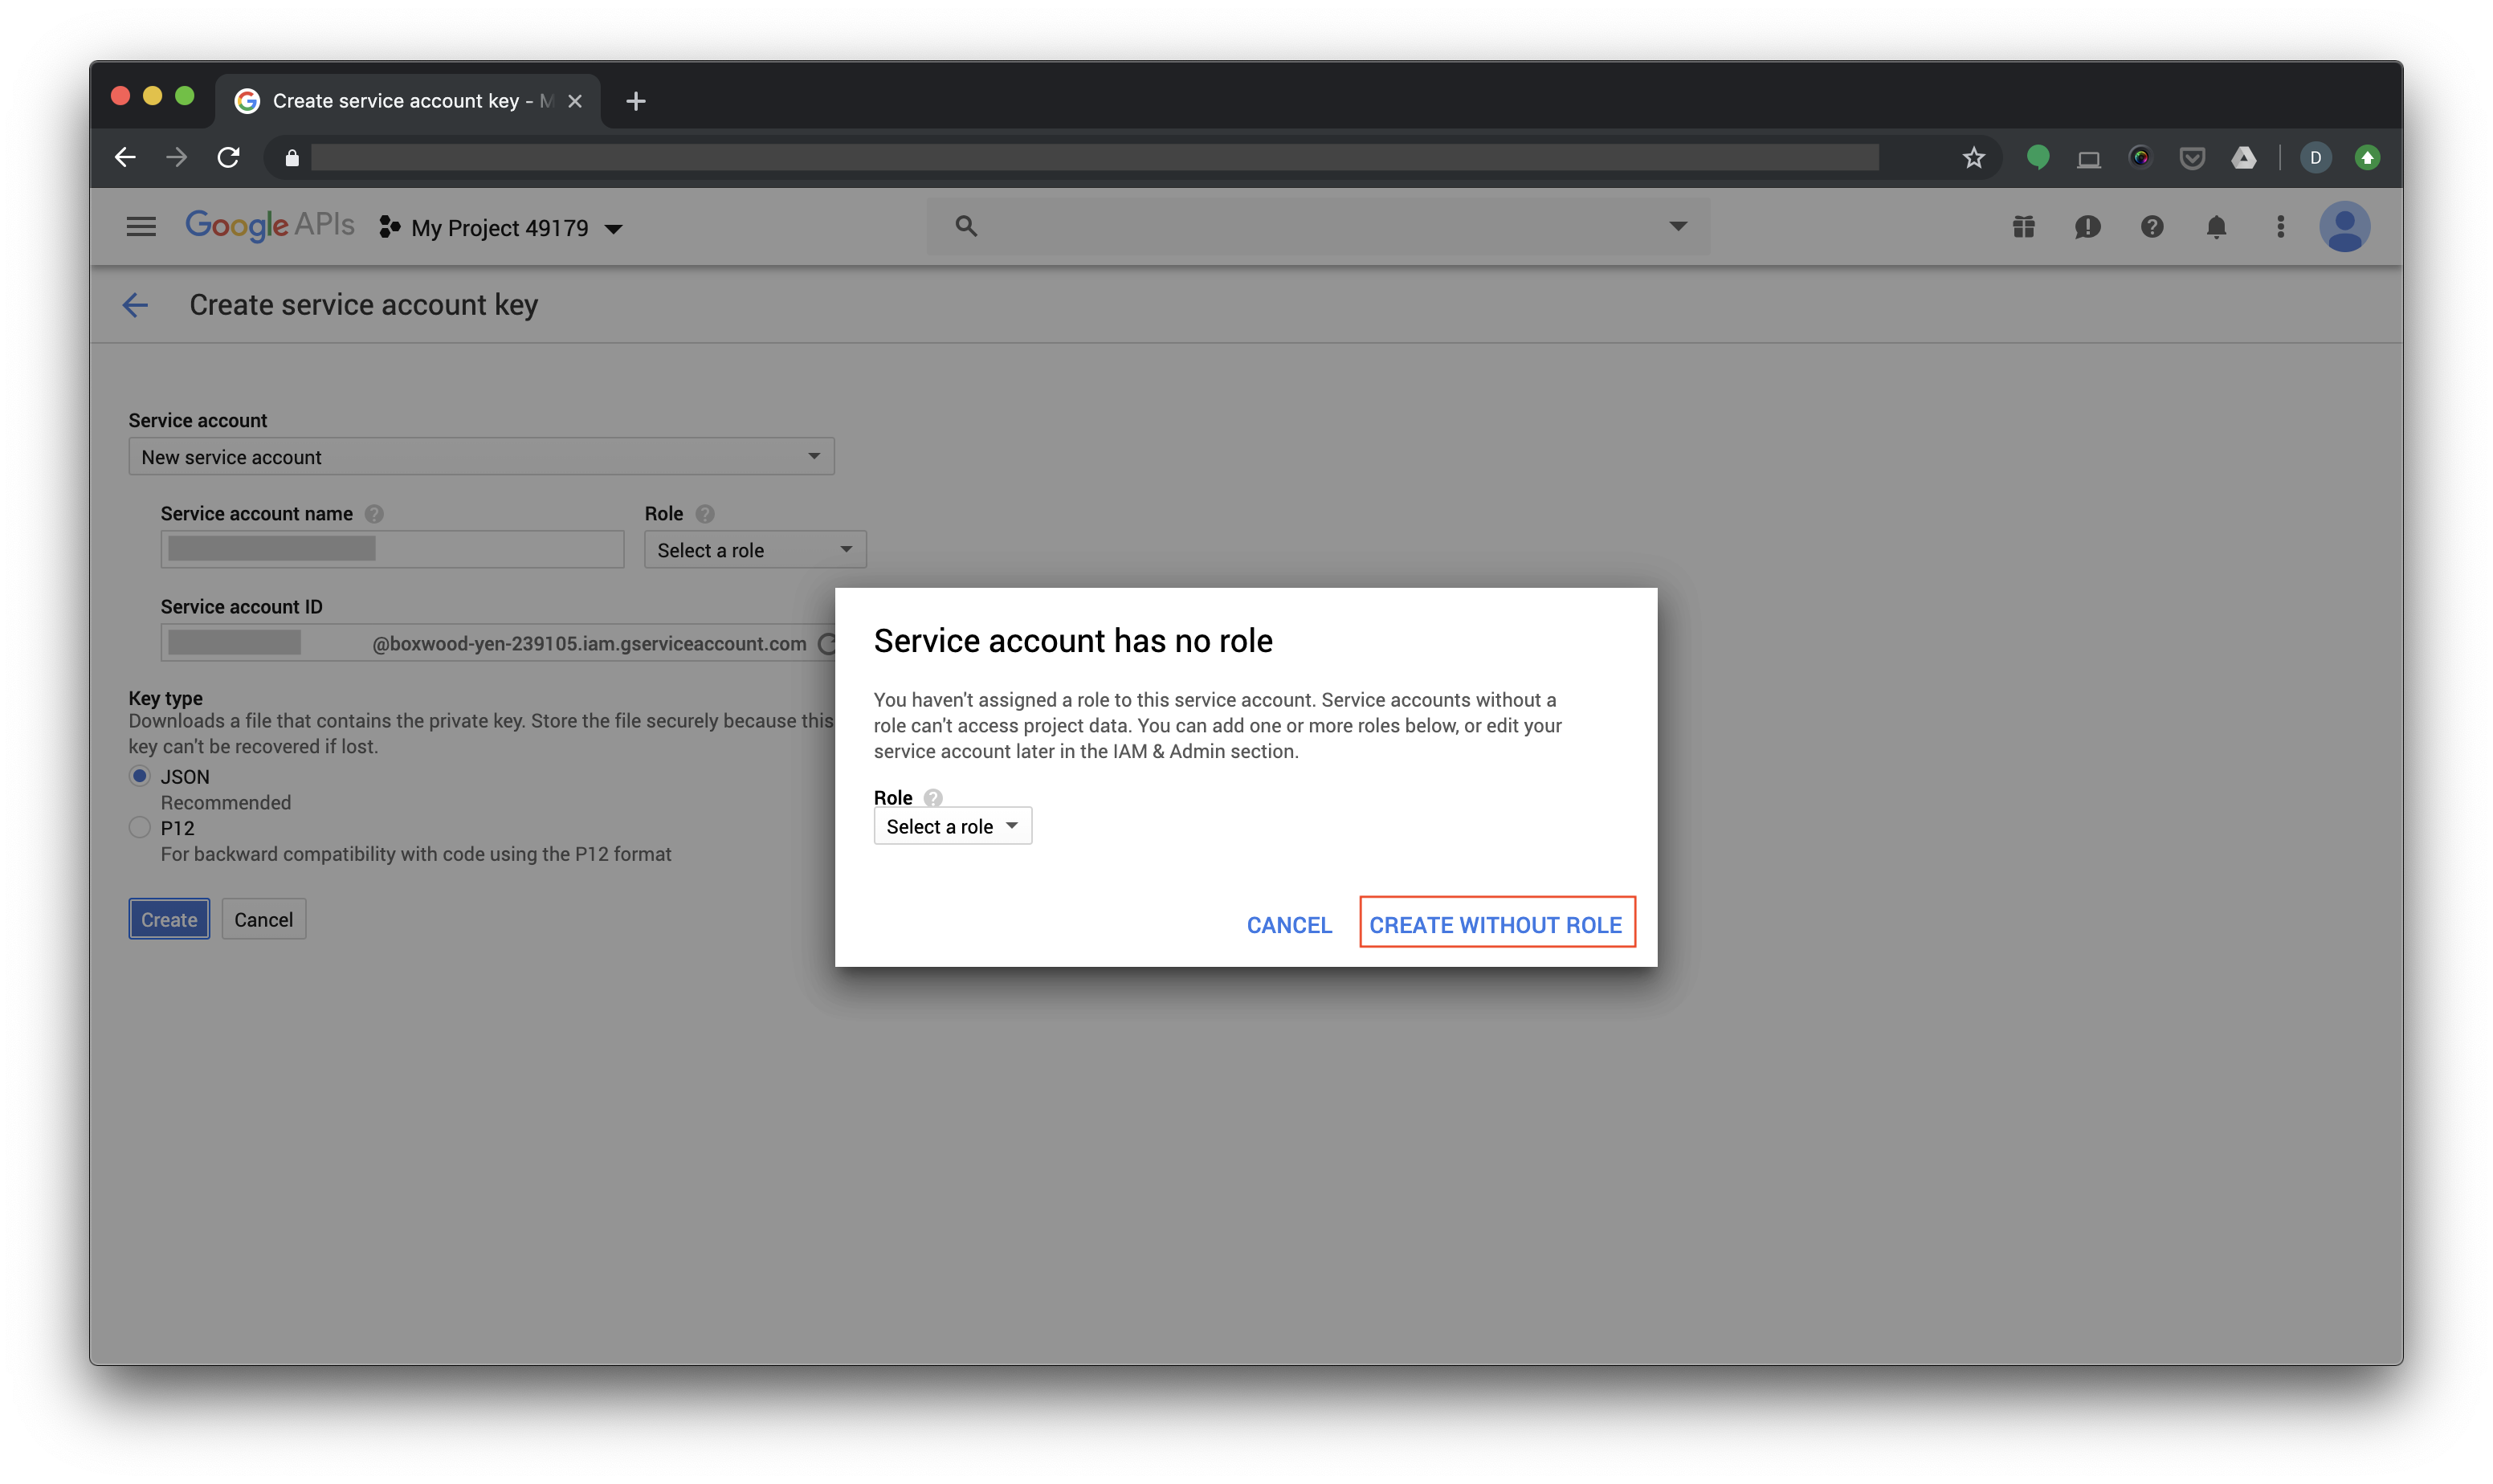Screen dimensions: 2493x1484
Task: Click the Create service account key tab
Action: click(x=396, y=101)
